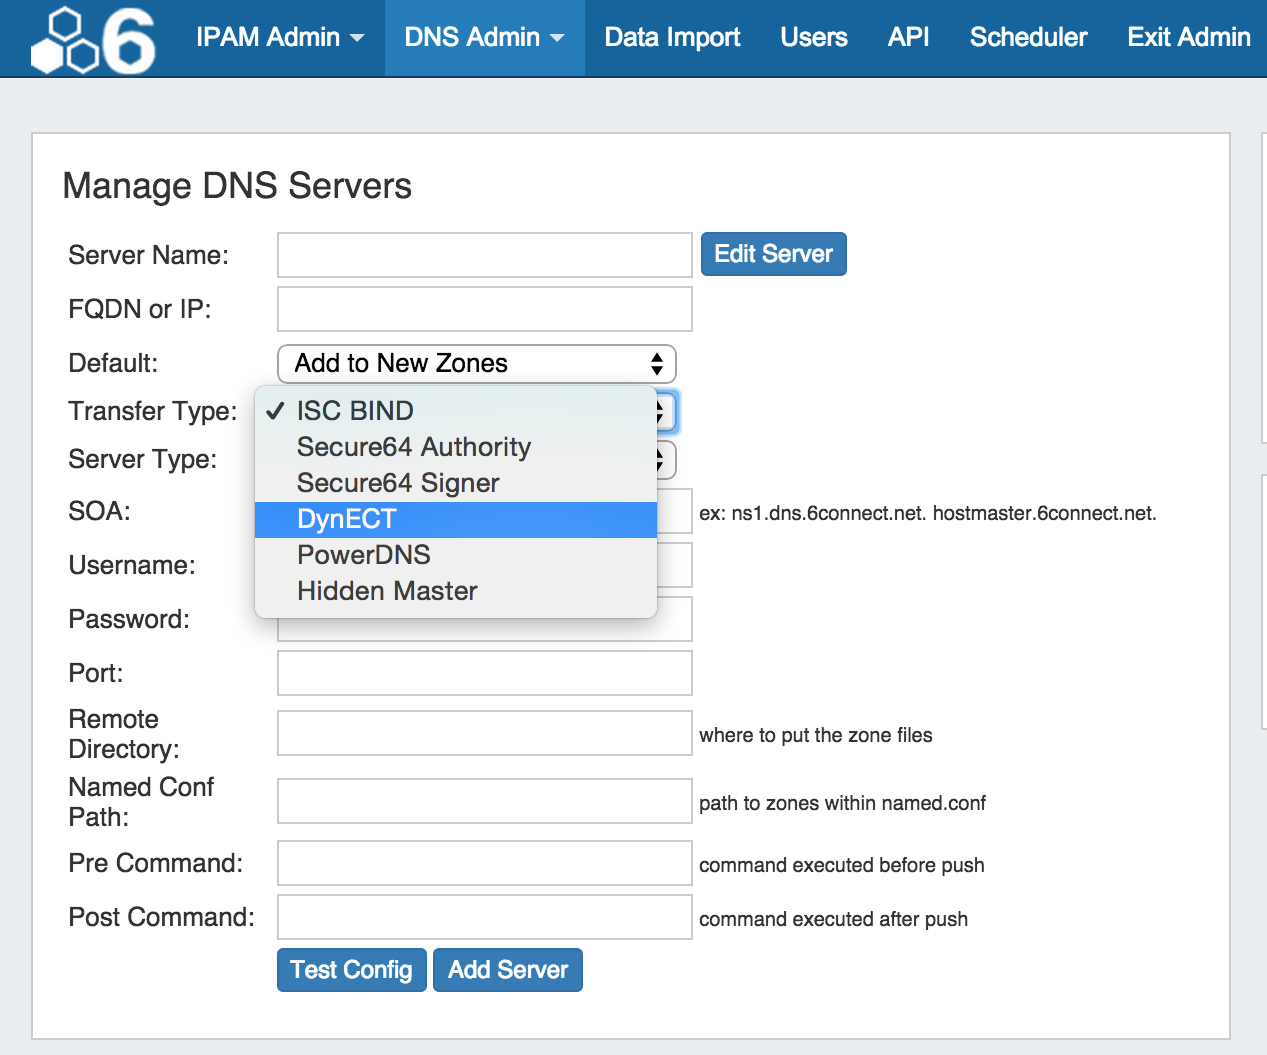
Task: Pick PowerDNS in the list
Action: 456,555
